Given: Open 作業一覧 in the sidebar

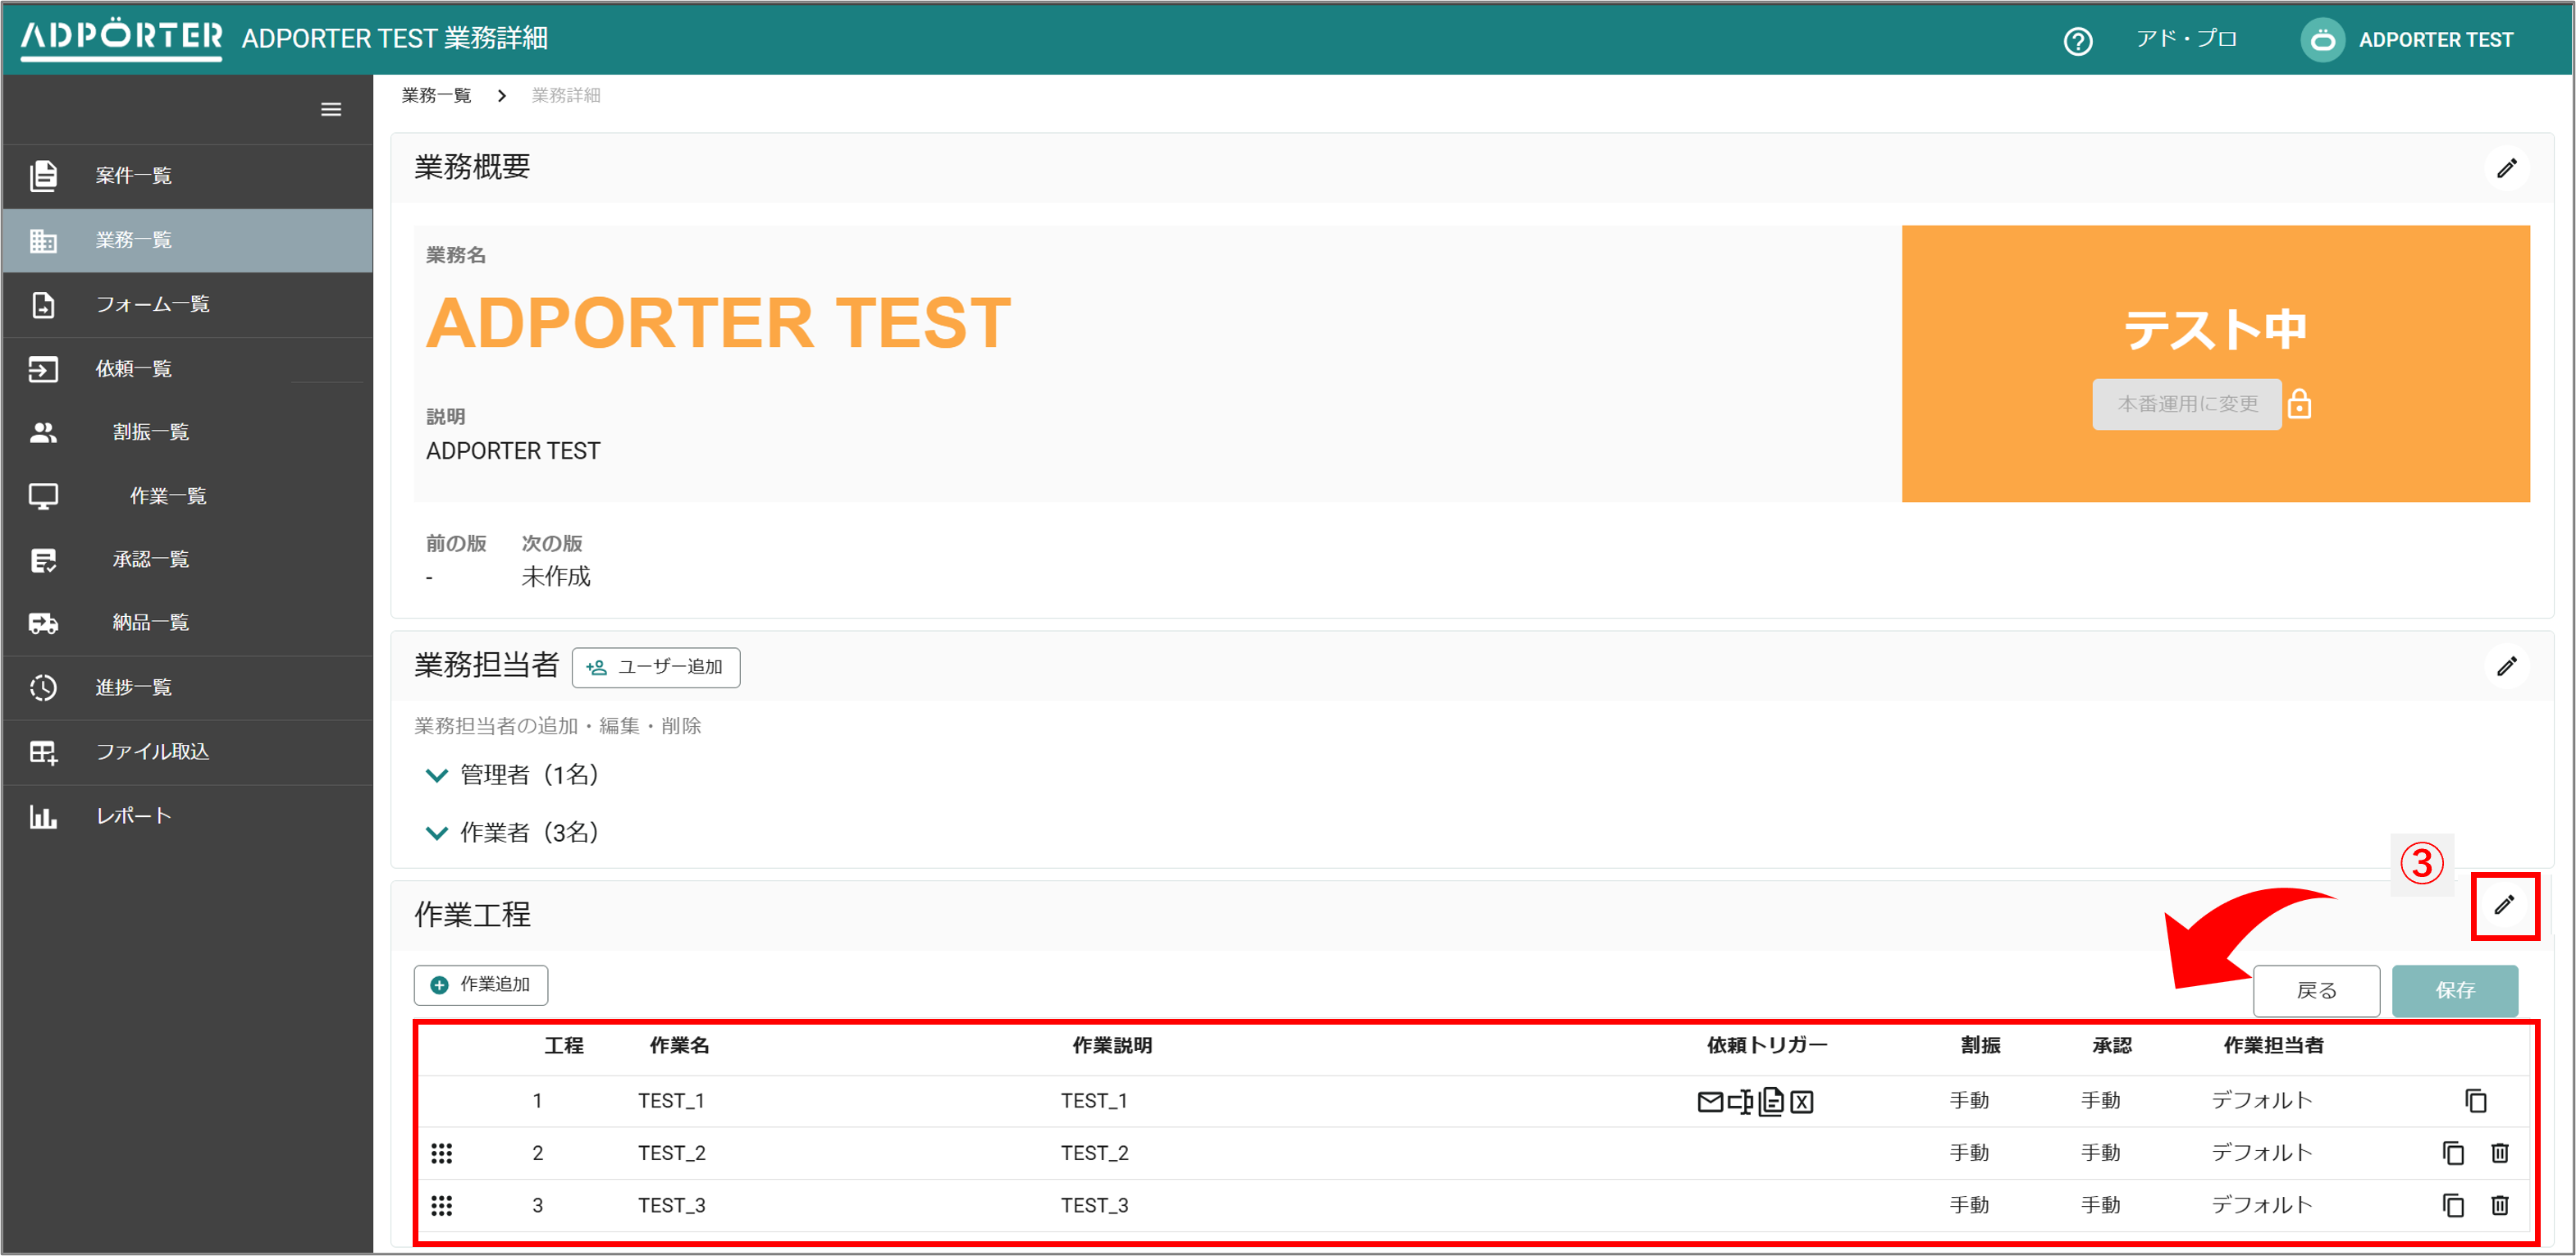Looking at the screenshot, I should [x=187, y=496].
